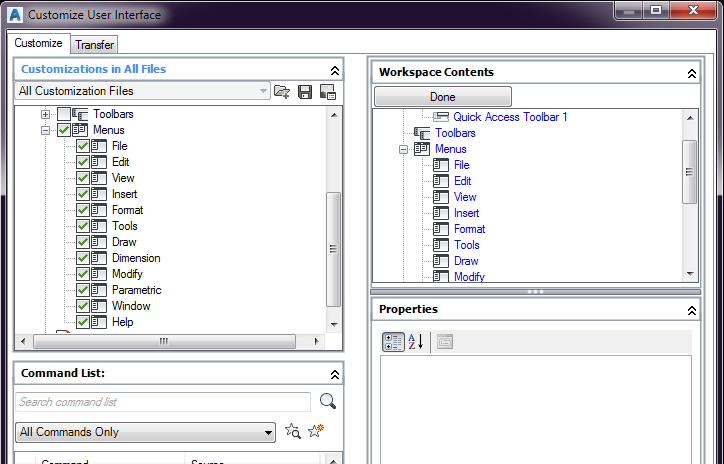Sort Properties alphabetically A-Z
724x464 pixels.
[x=416, y=342]
